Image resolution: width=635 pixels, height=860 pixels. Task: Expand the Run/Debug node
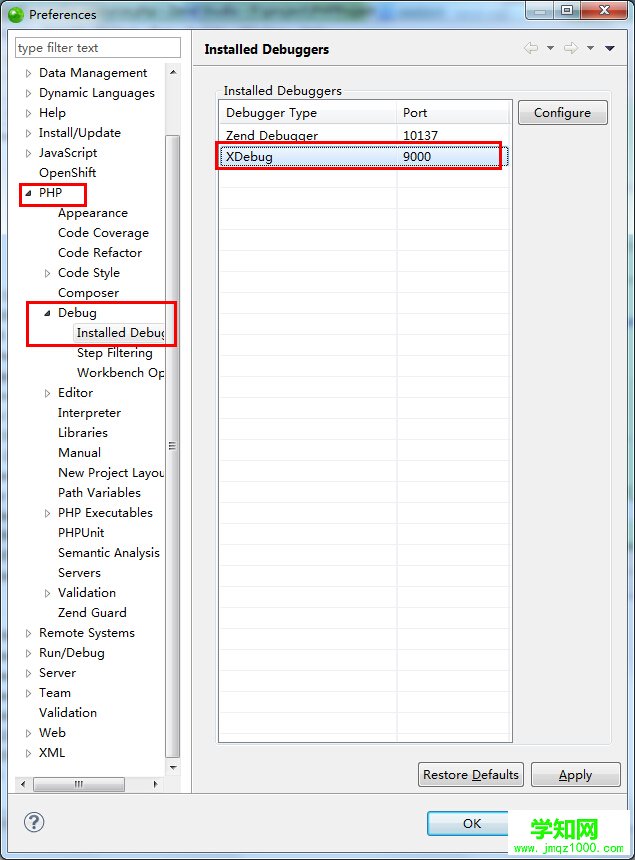coord(29,653)
